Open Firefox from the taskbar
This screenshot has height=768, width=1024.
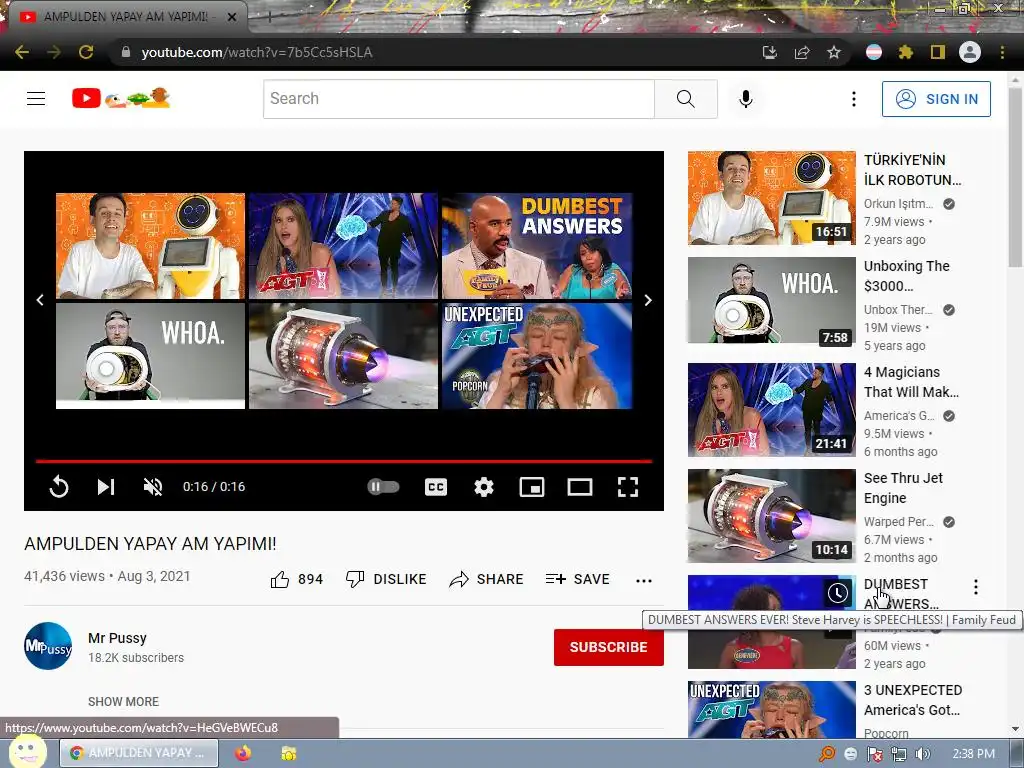click(243, 753)
